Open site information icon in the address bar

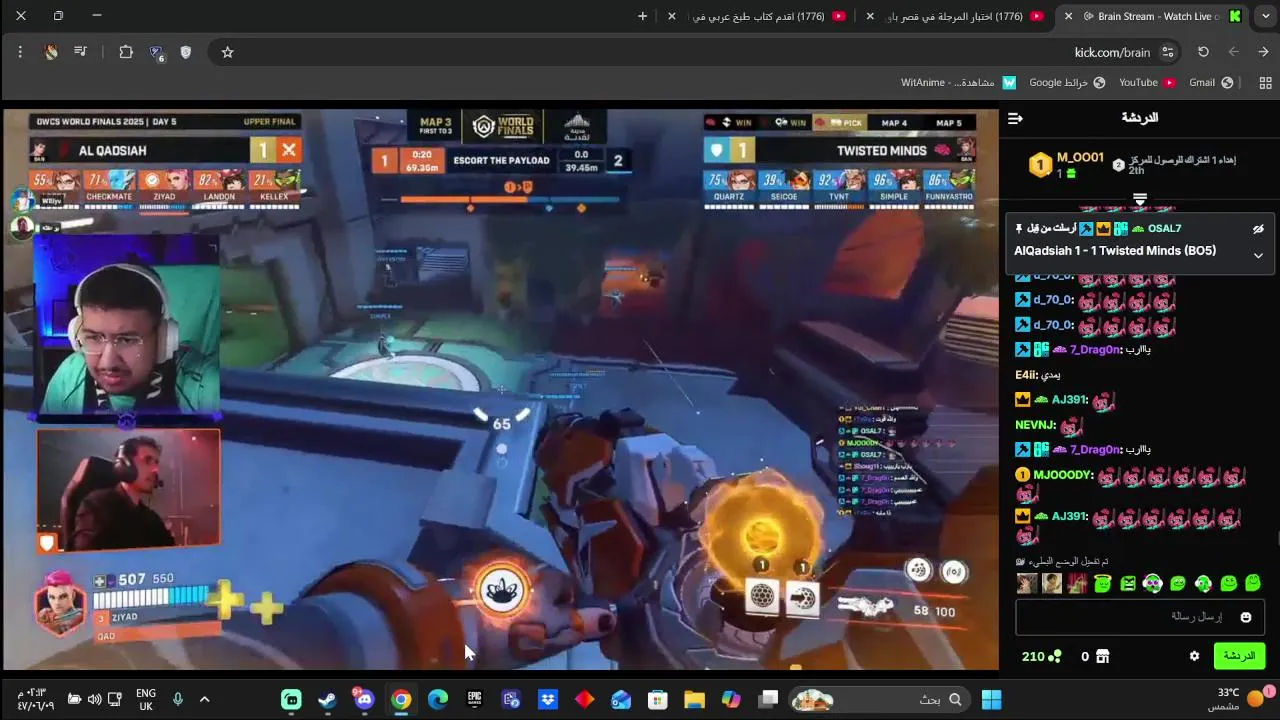pyautogui.click(x=1167, y=52)
